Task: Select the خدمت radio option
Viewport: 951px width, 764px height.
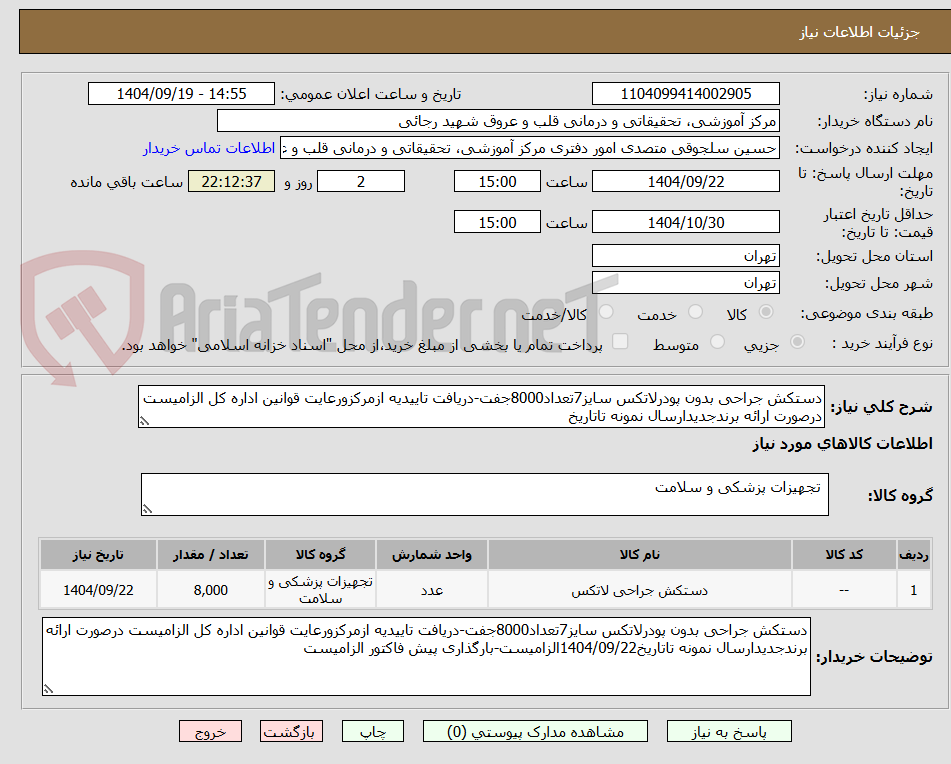Action: pyautogui.click(x=695, y=311)
